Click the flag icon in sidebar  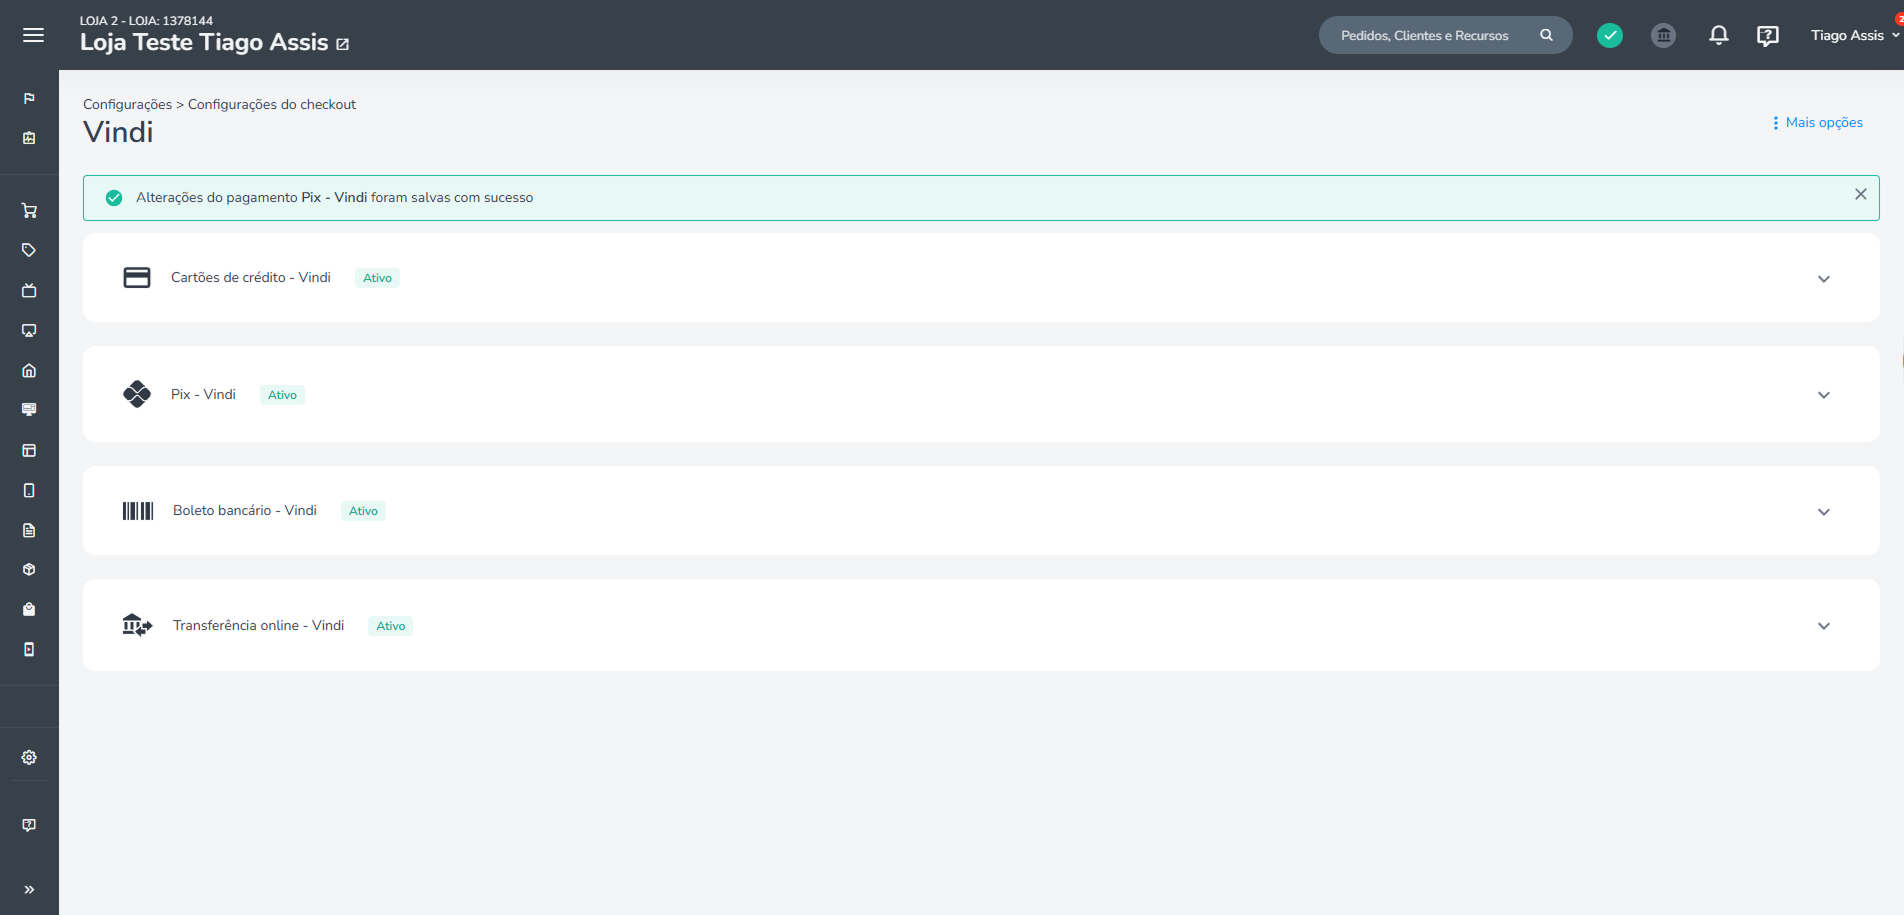click(29, 98)
